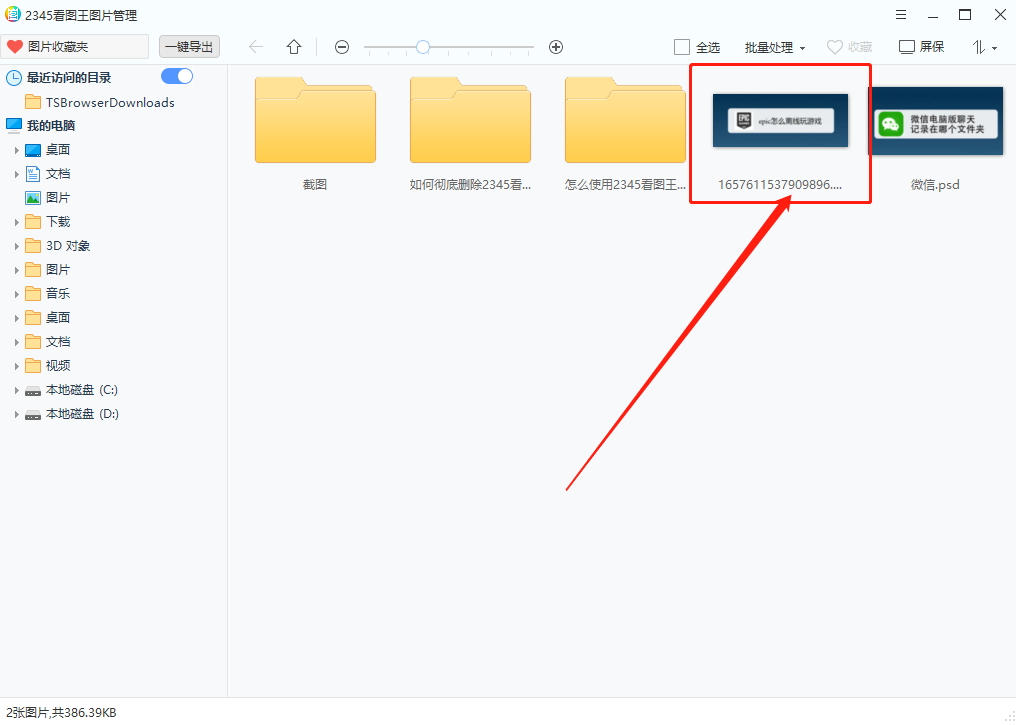1016x725 pixels.
Task: Click the thumbnail size slider handle
Action: [x=423, y=47]
